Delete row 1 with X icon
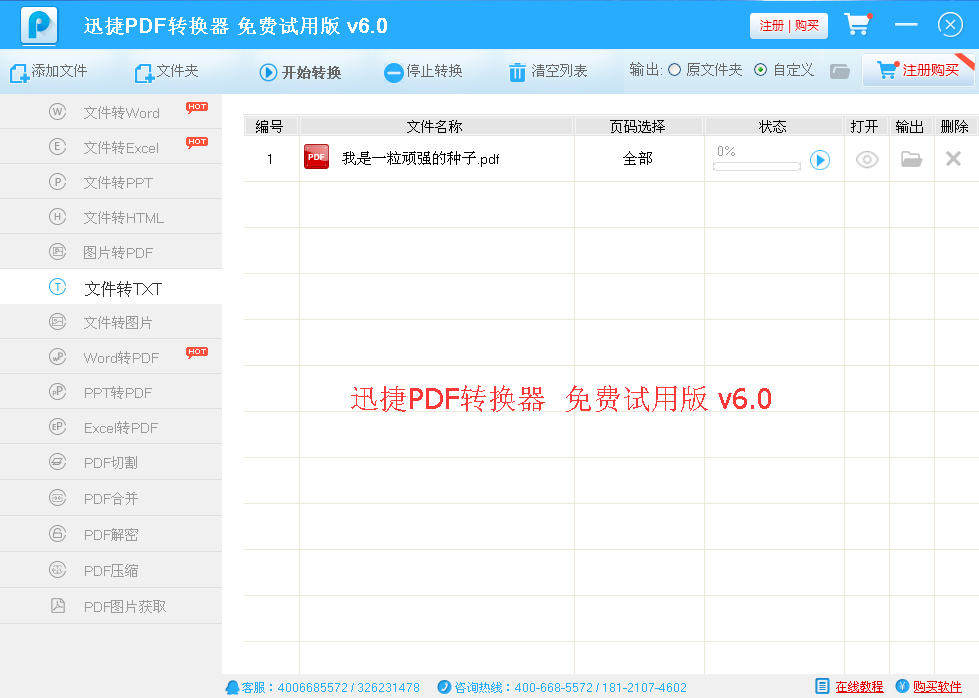979x698 pixels. (x=953, y=159)
